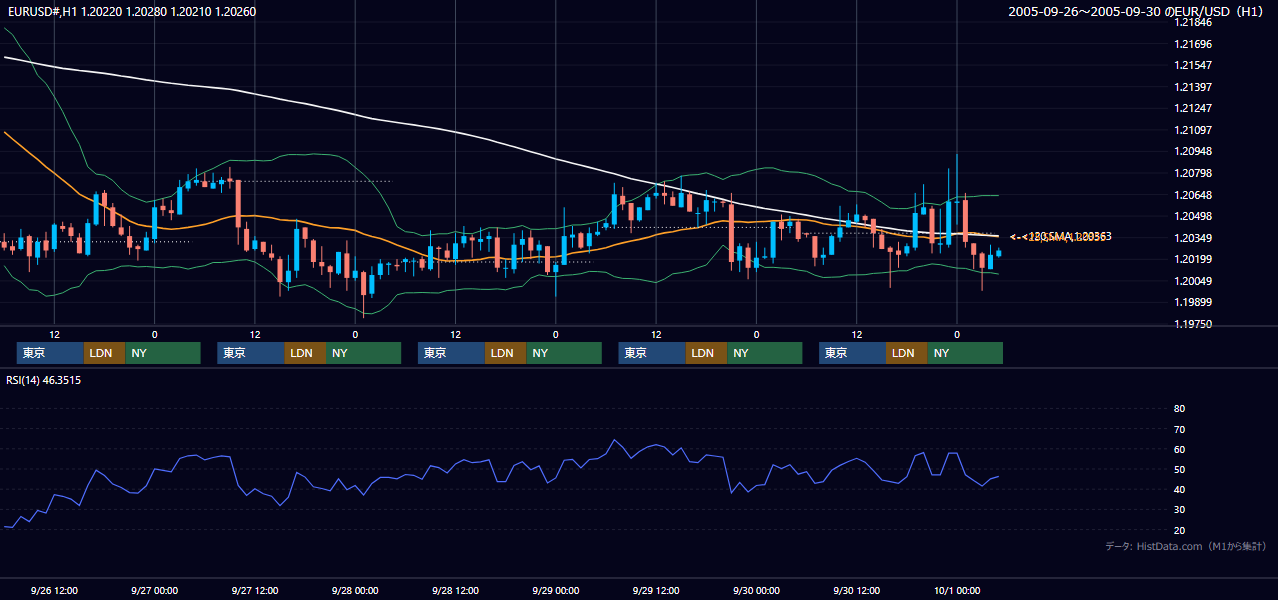Click the RSI(14) 46.3515 indicator label
Image resolution: width=1278 pixels, height=600 pixels.
point(43,380)
